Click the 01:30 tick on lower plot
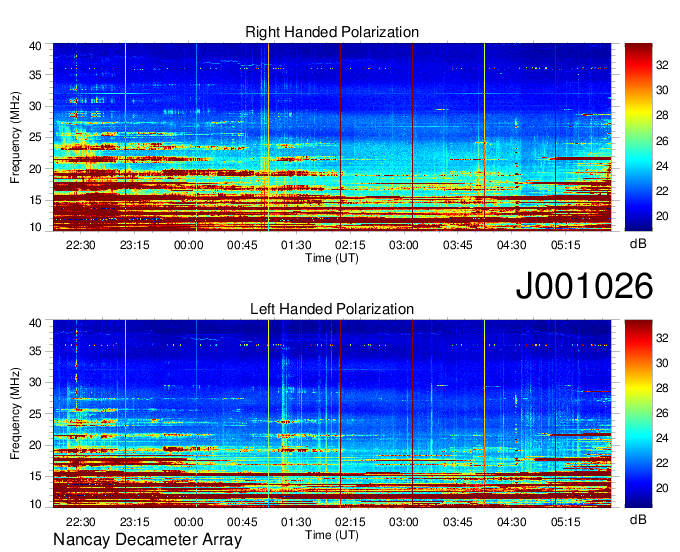Viewport: 680px width, 552px height. 296,523
